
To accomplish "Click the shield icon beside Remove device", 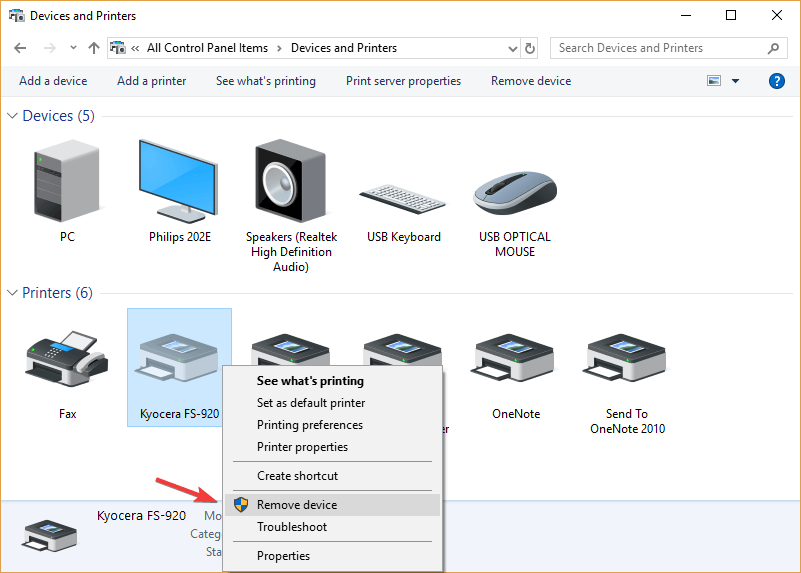I will (x=241, y=505).
